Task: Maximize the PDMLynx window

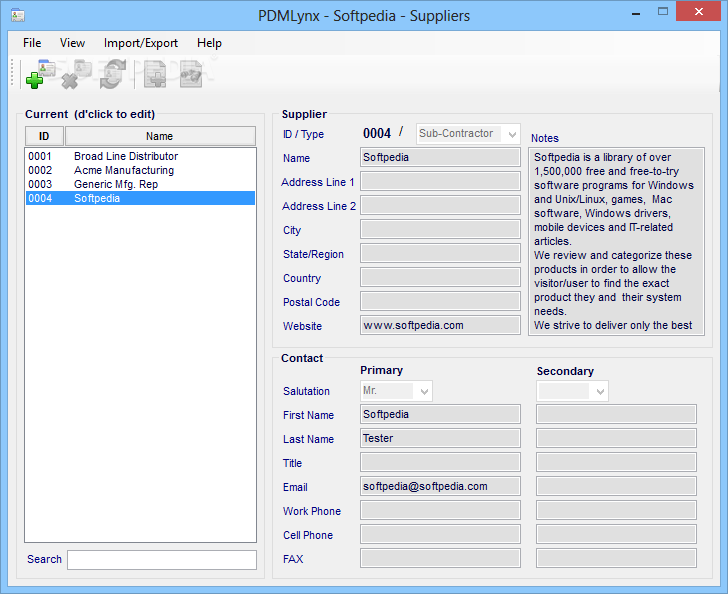Action: (x=663, y=12)
